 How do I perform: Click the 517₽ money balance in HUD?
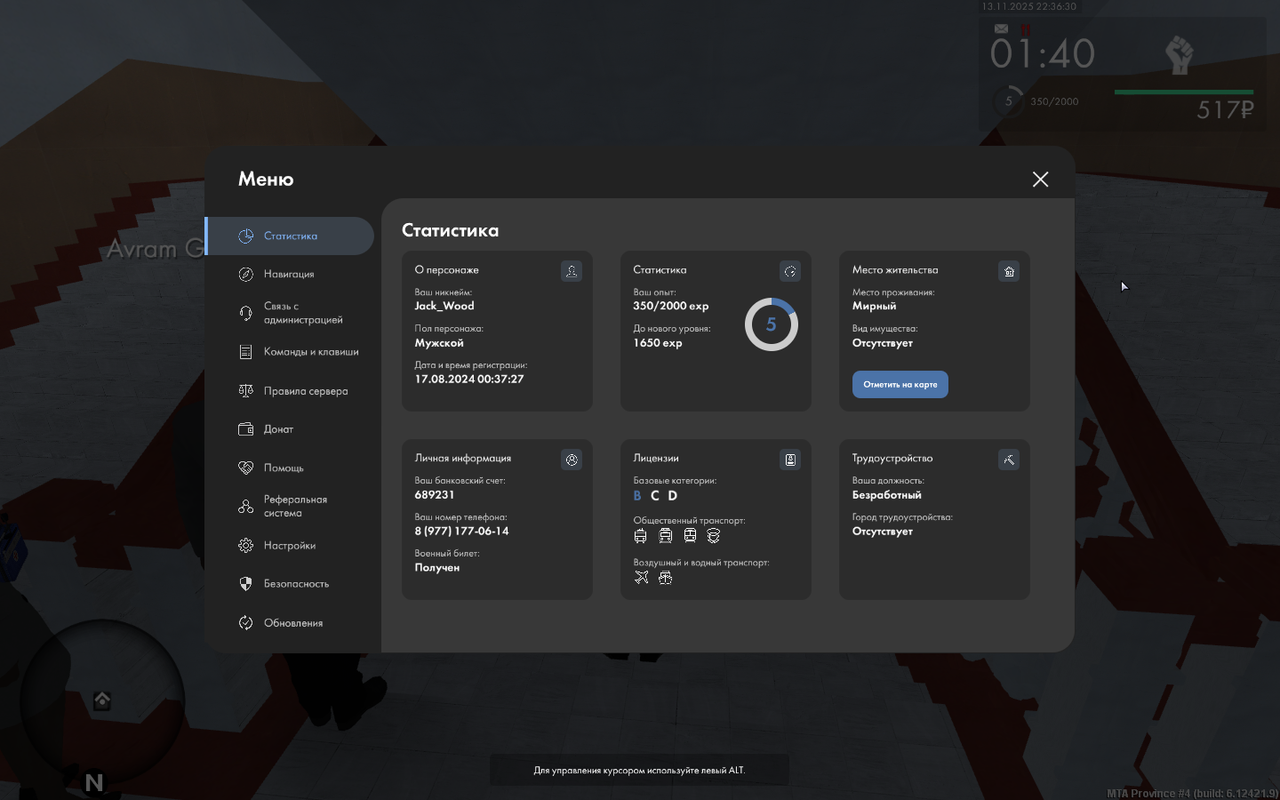tap(1225, 110)
